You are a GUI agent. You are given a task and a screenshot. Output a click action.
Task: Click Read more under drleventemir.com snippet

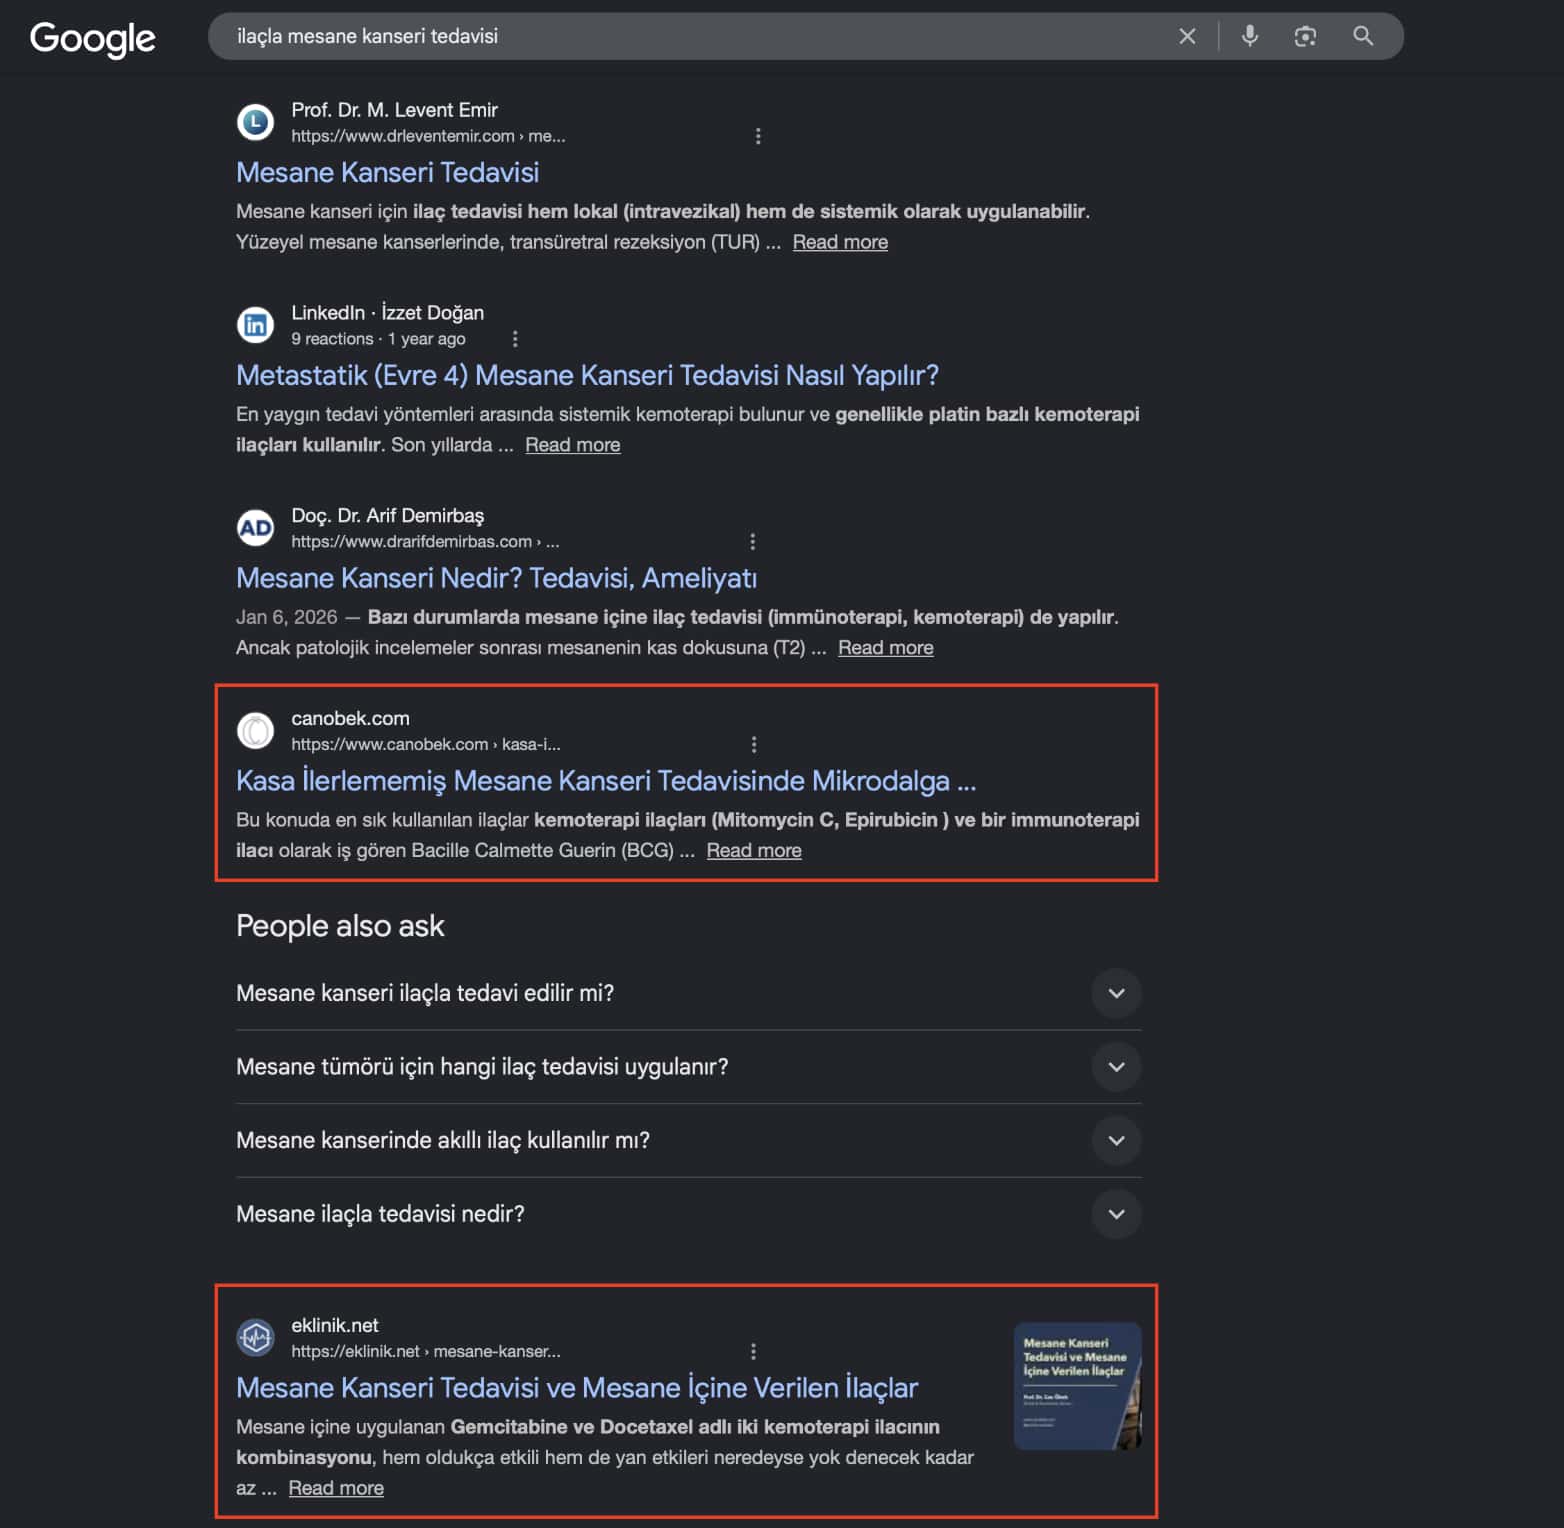[840, 242]
